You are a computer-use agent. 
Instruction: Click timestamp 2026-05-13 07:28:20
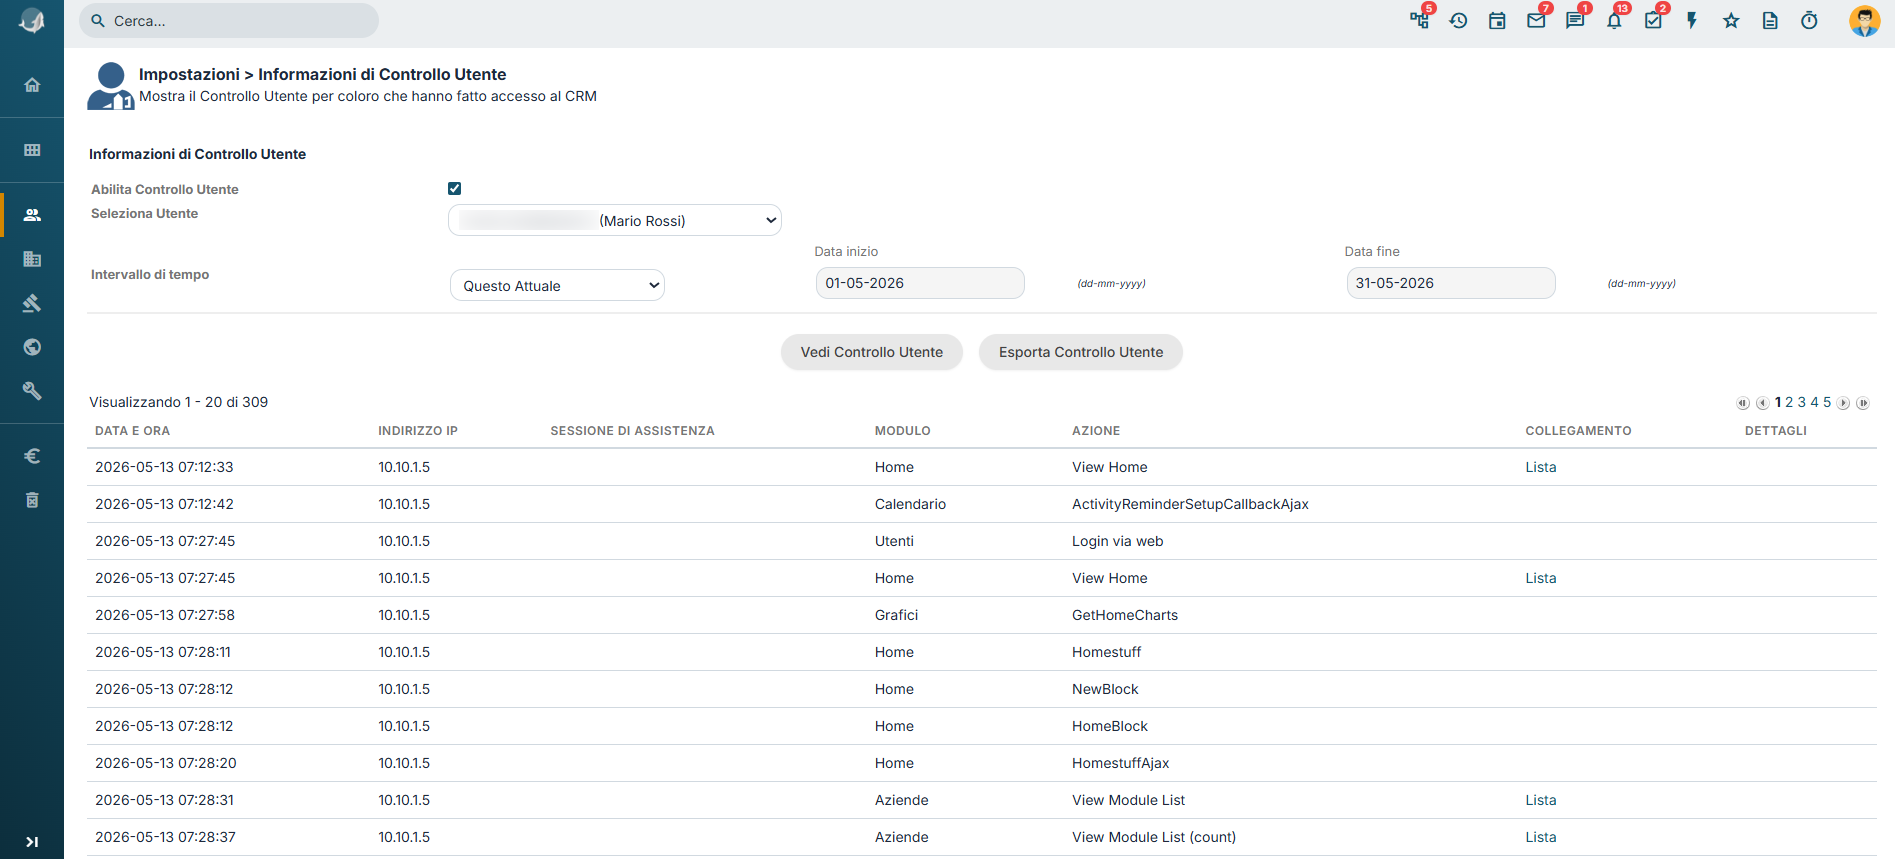click(x=166, y=763)
